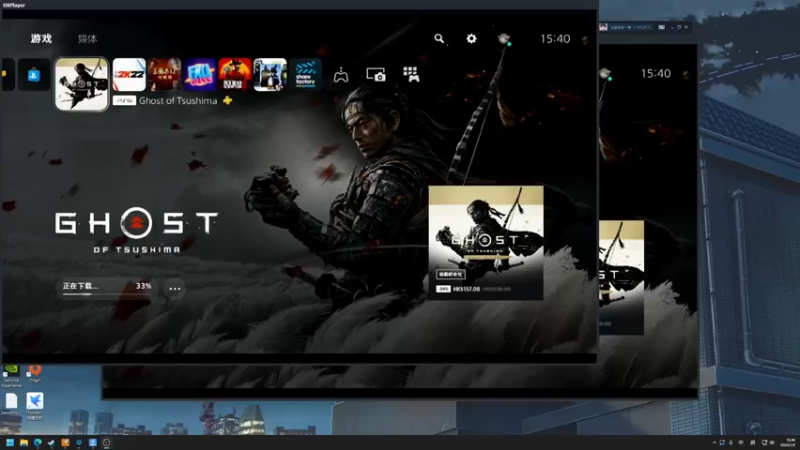Screen dimensions: 800x450
Task: Open GeForce Experience desktop shortcut
Action: point(11,376)
